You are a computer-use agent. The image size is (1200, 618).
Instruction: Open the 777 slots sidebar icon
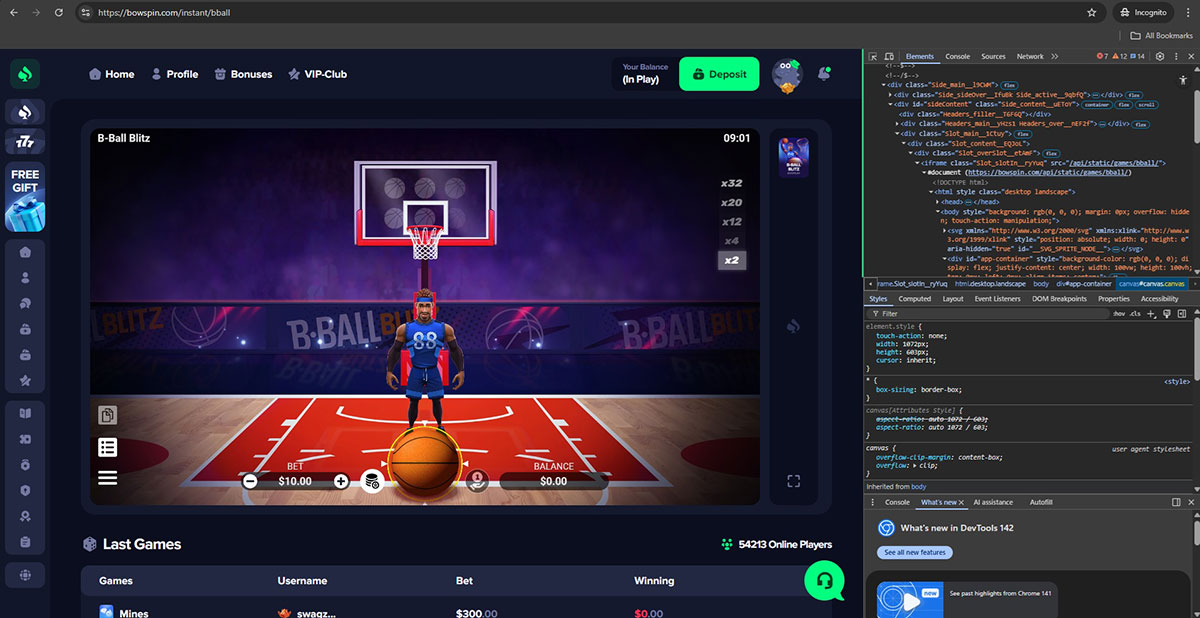[x=25, y=143]
